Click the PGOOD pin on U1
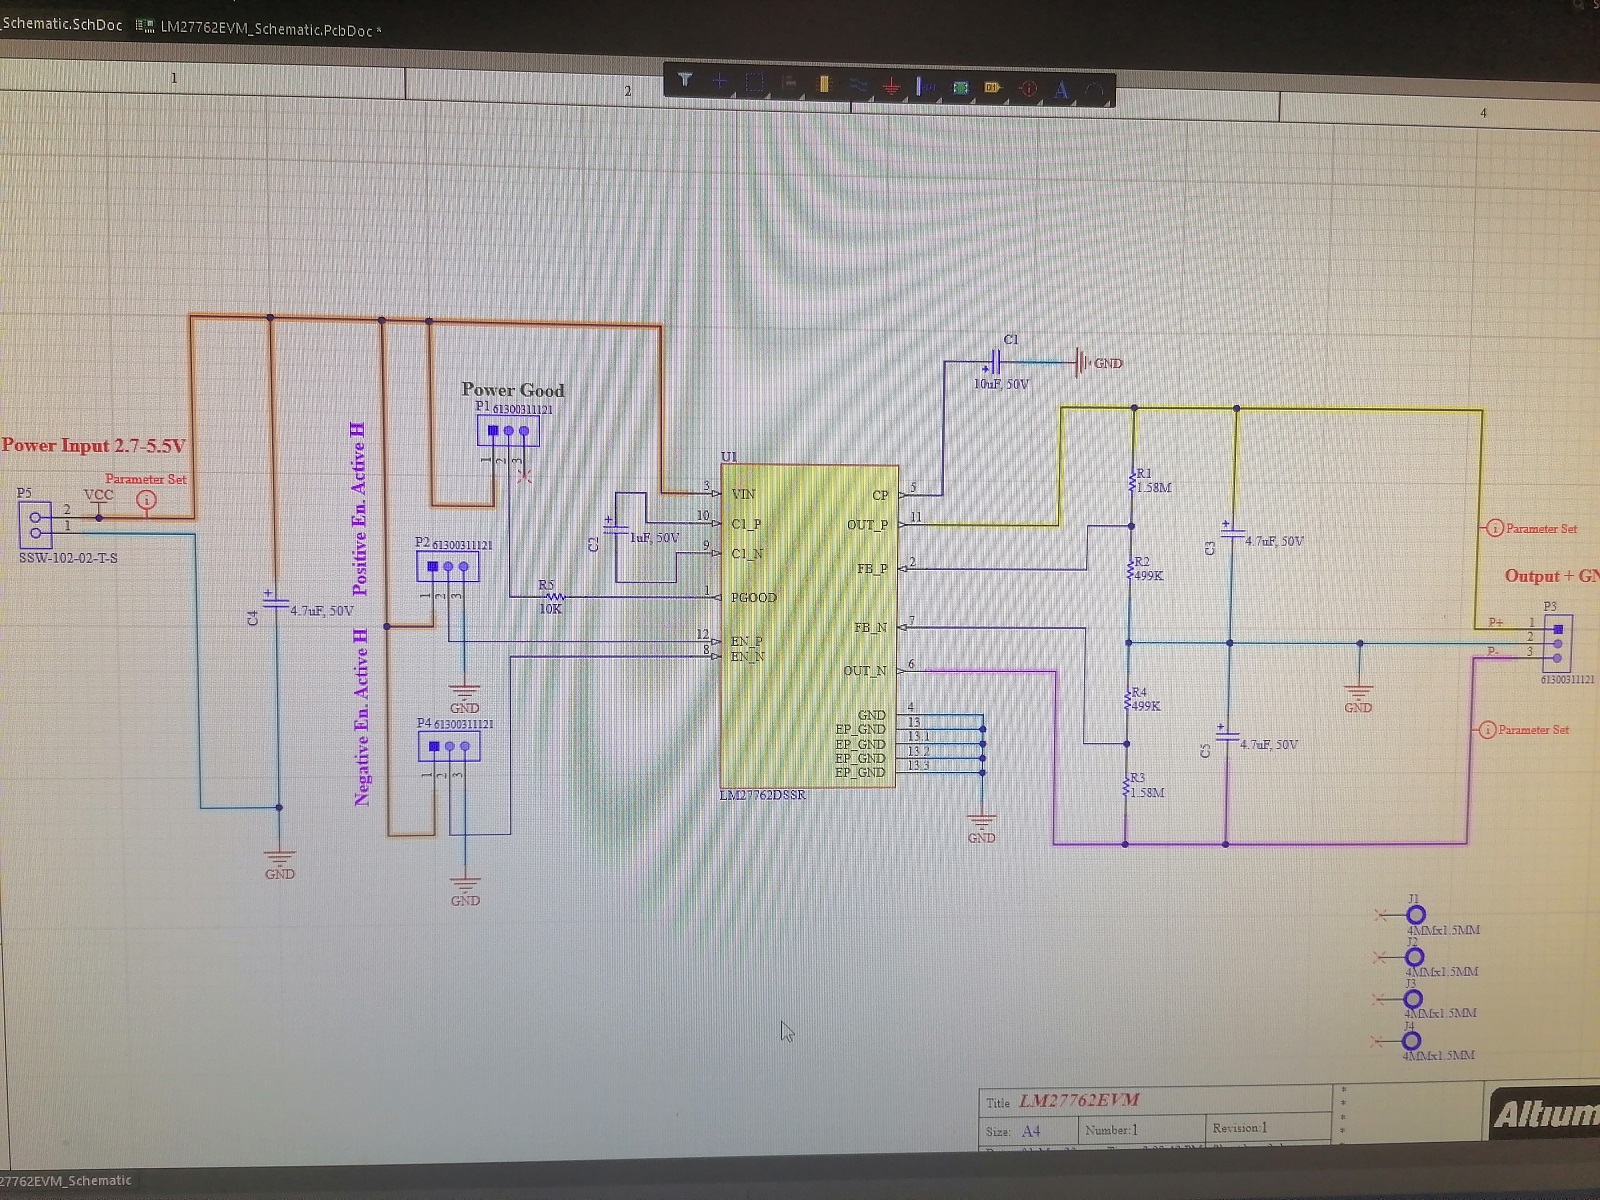Image resolution: width=1600 pixels, height=1200 pixels. coord(753,598)
